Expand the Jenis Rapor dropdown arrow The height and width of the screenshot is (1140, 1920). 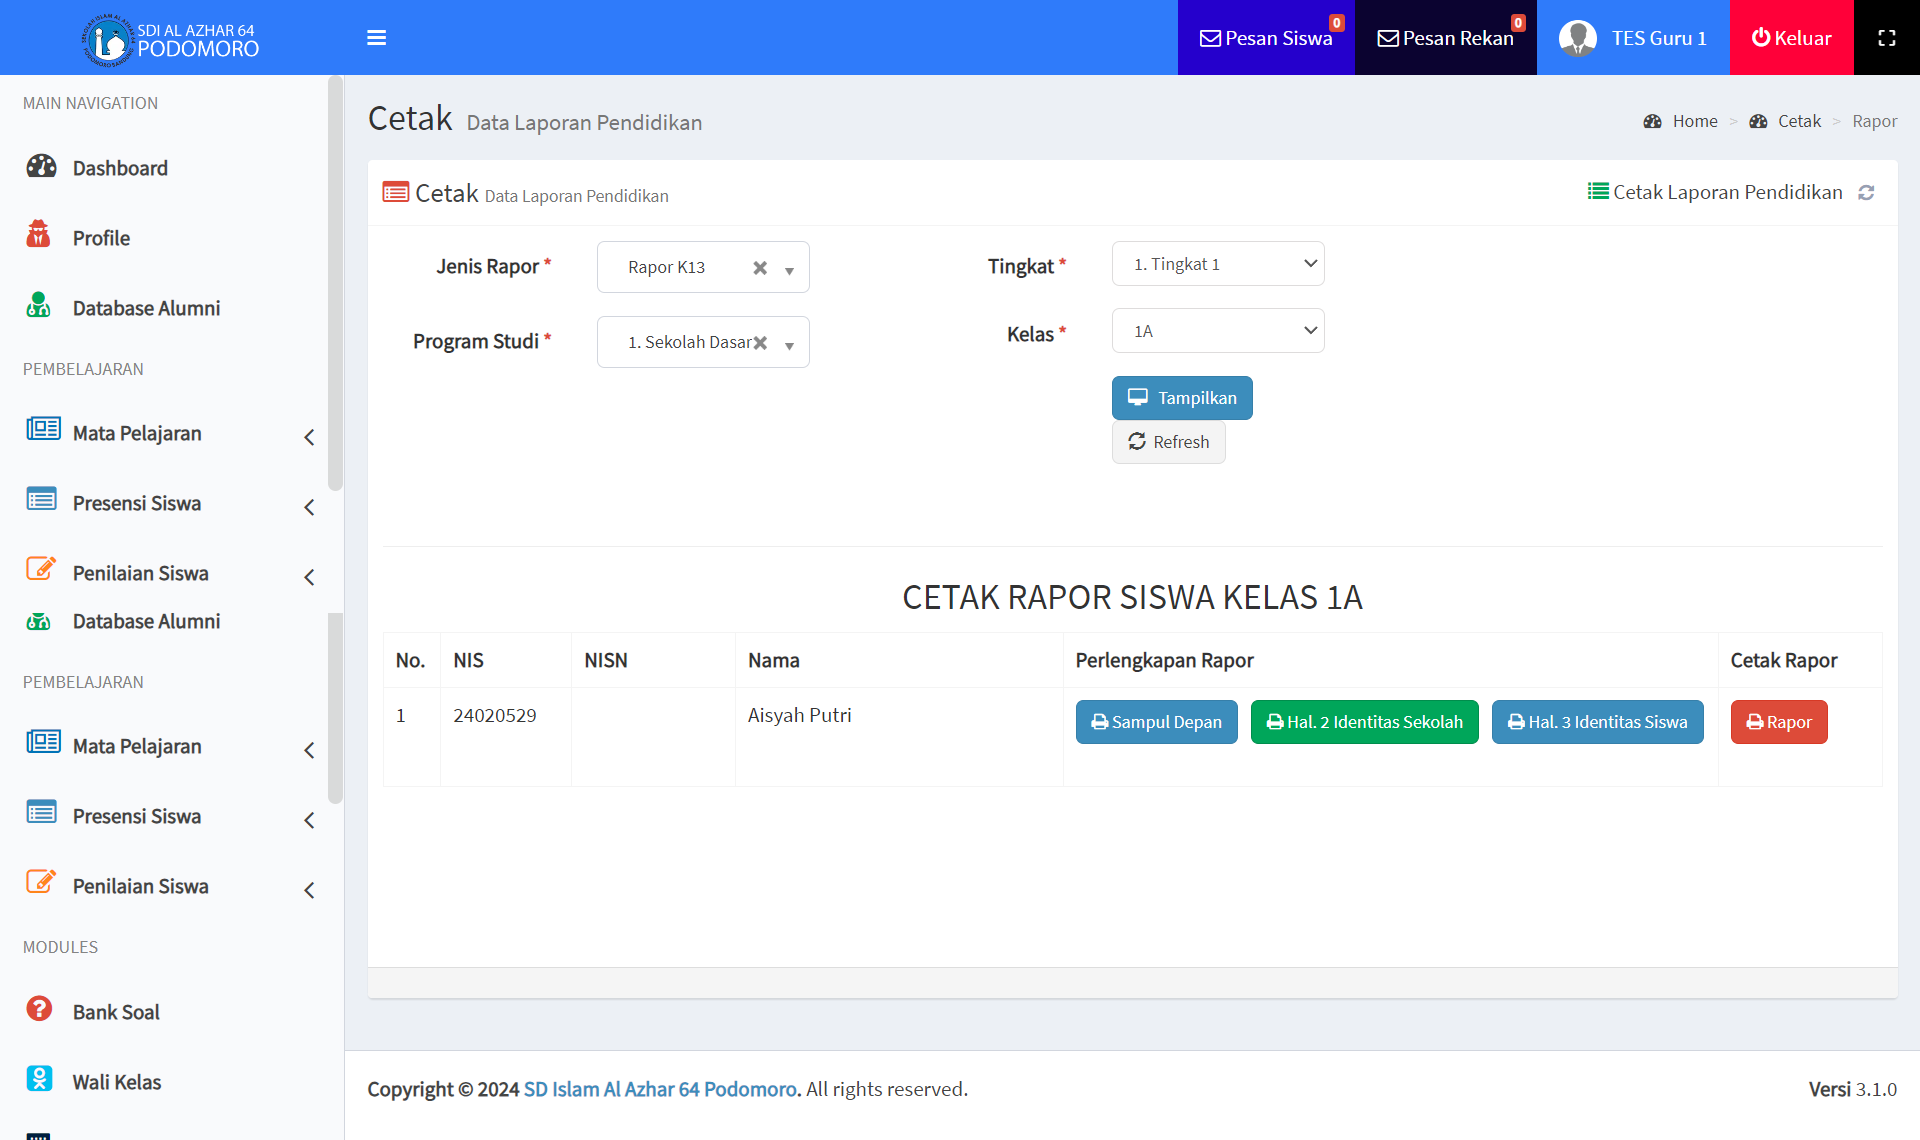pos(790,270)
